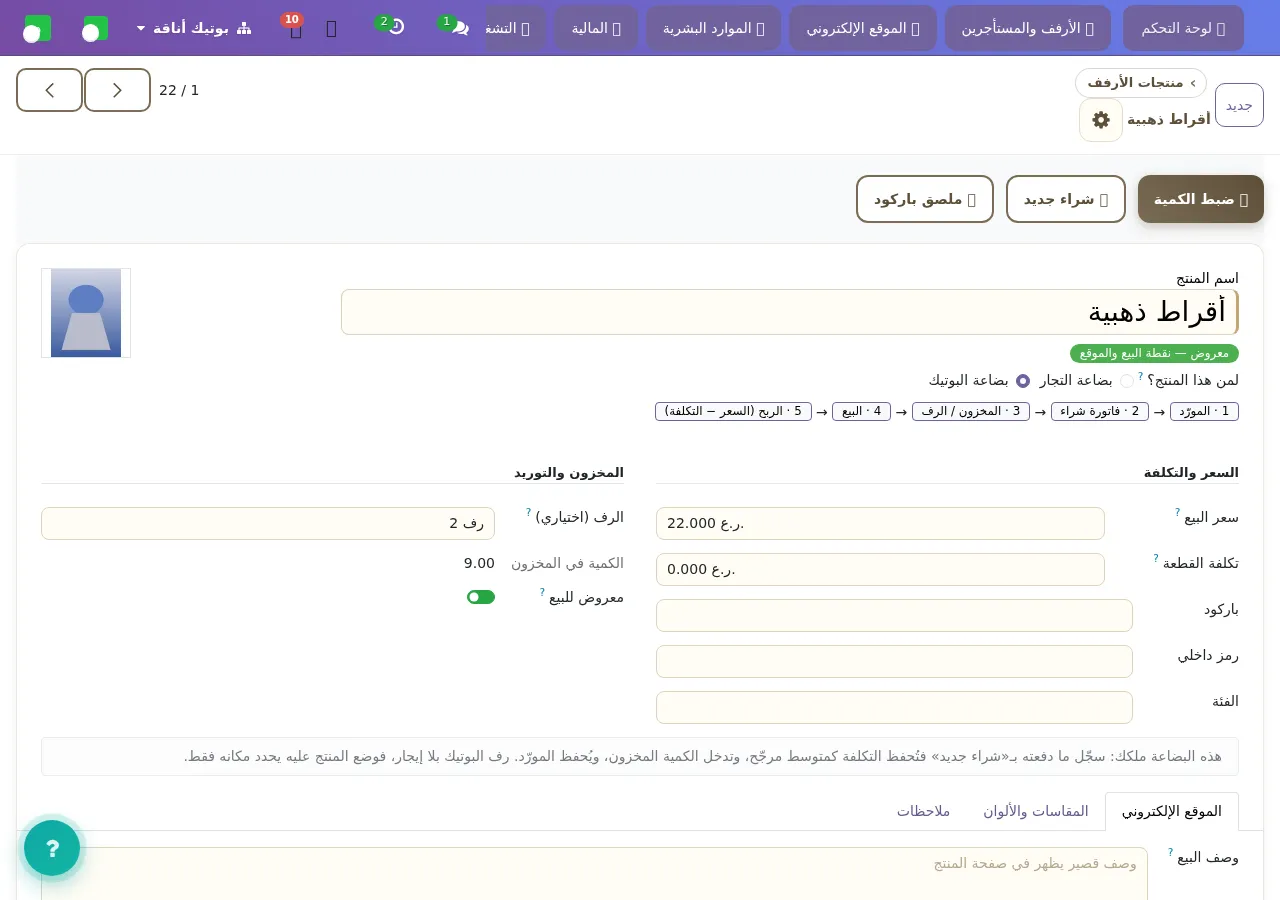Click into the وصف البيع description box
The image size is (1280, 900).
pyautogui.click(x=594, y=873)
